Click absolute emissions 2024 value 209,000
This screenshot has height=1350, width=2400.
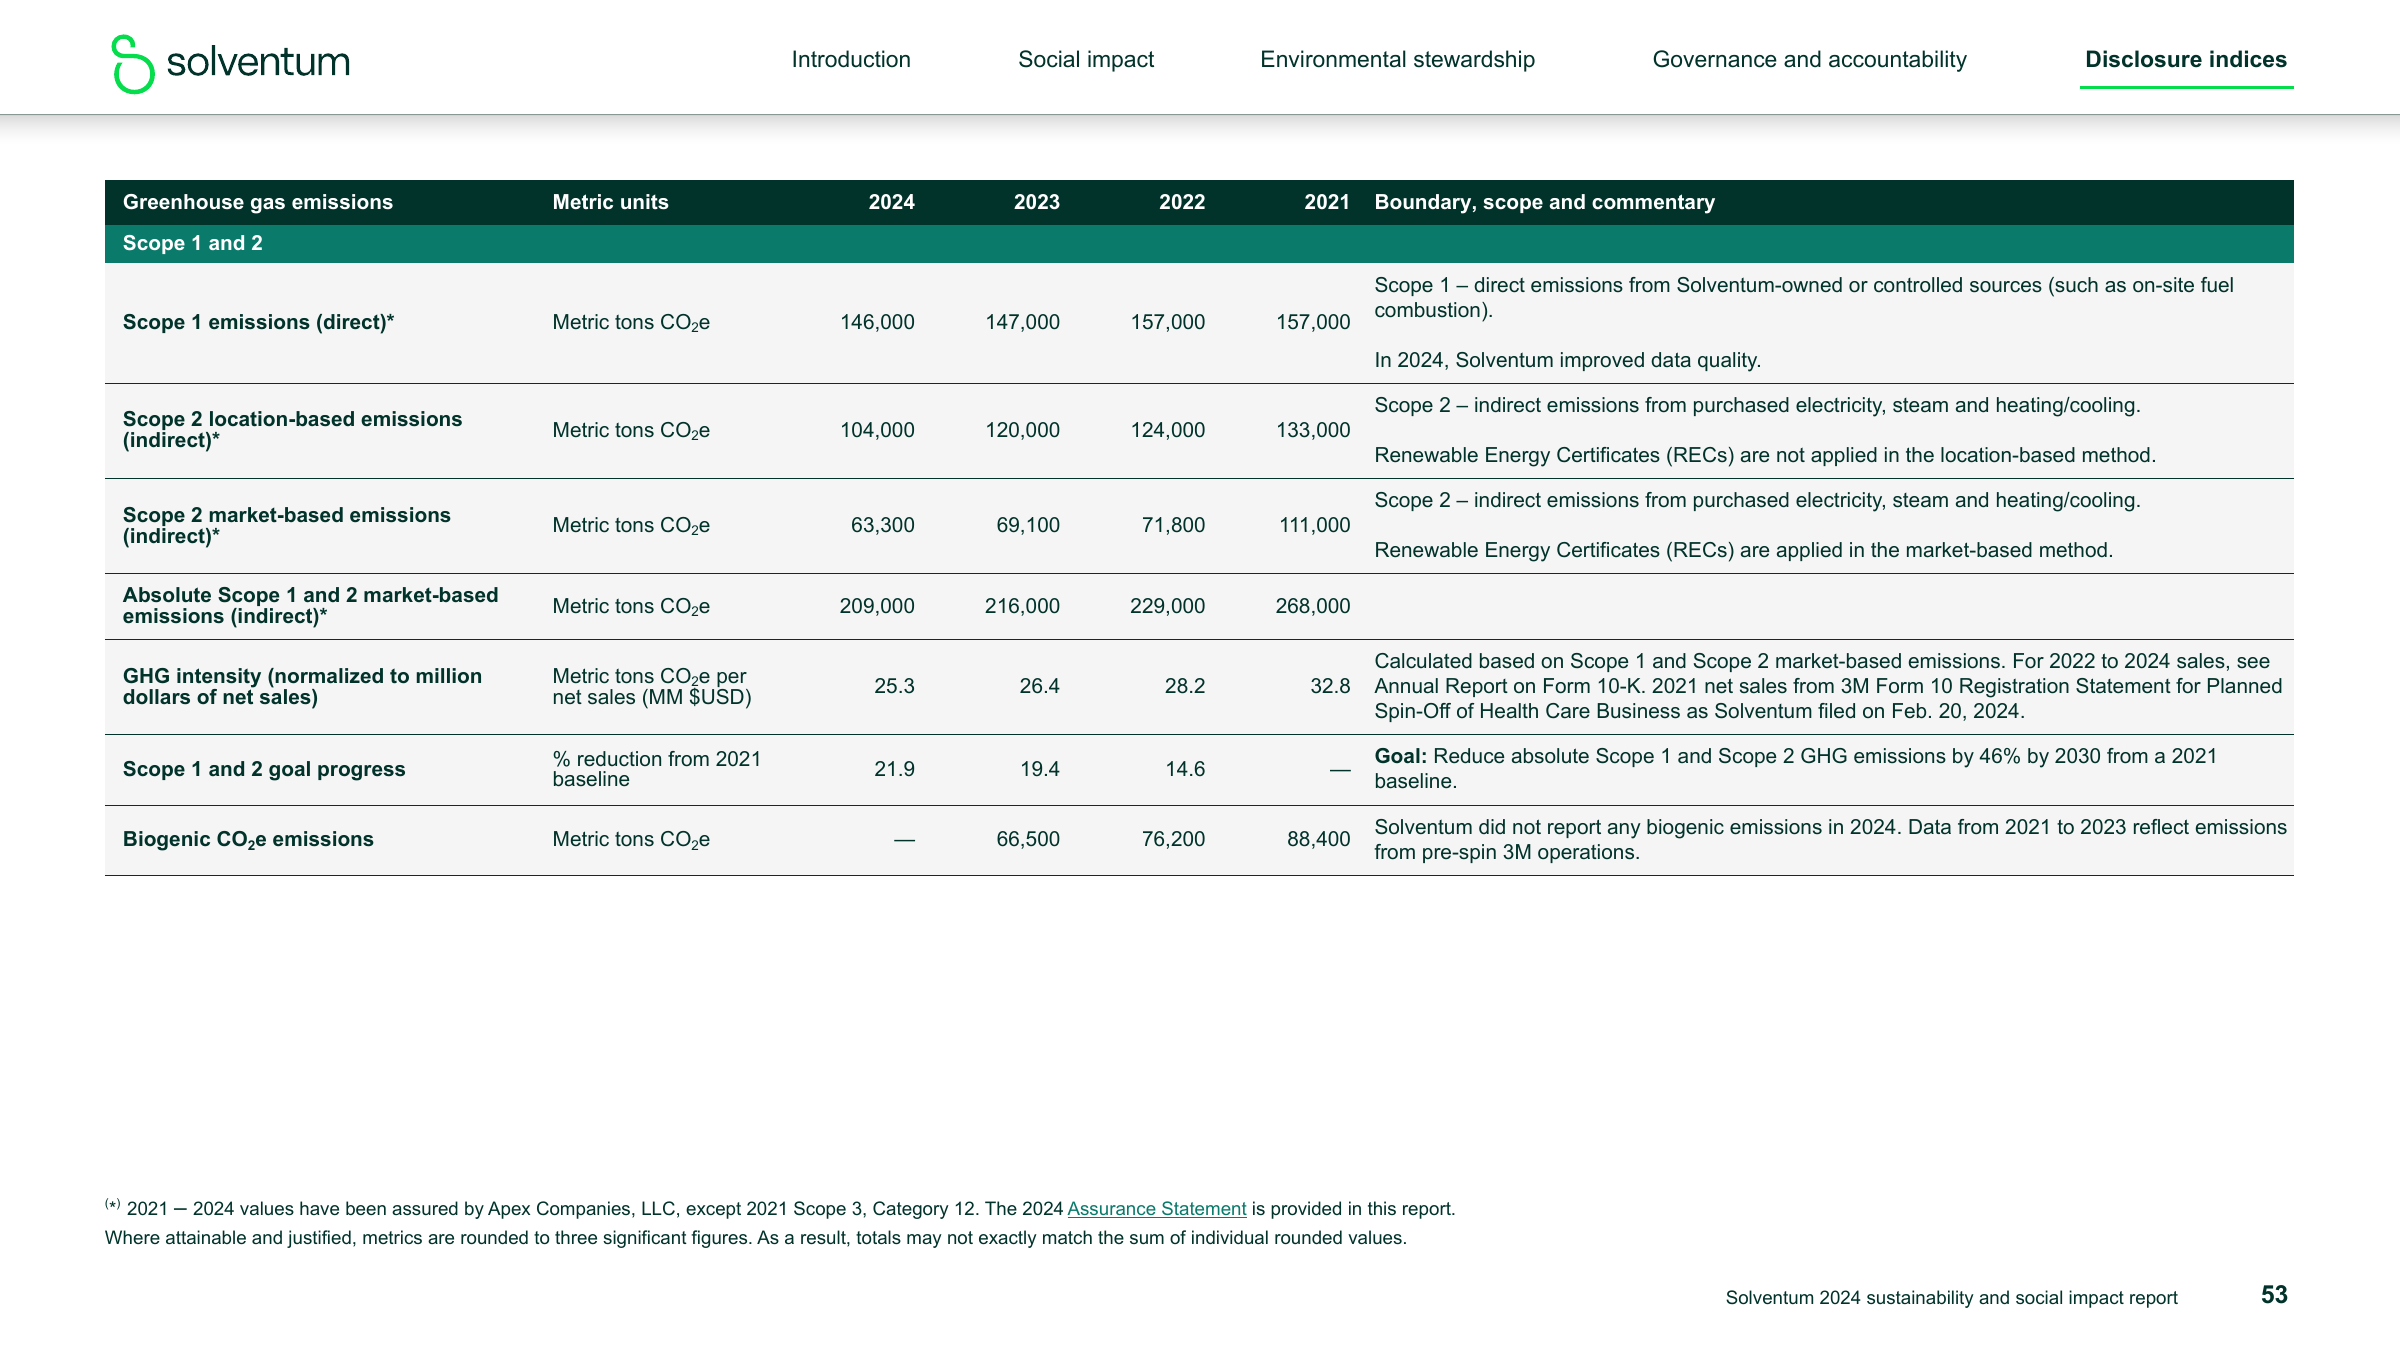[x=877, y=606]
